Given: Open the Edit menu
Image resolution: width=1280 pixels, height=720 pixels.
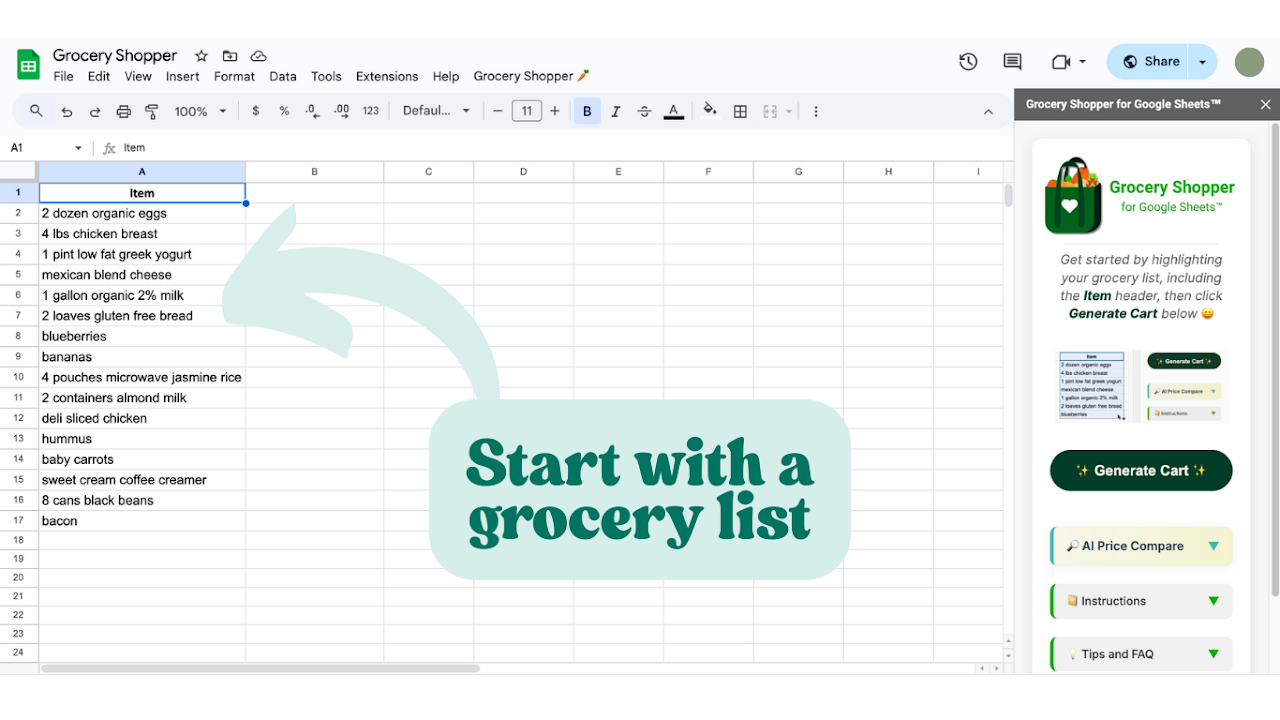Looking at the screenshot, I should (99, 76).
